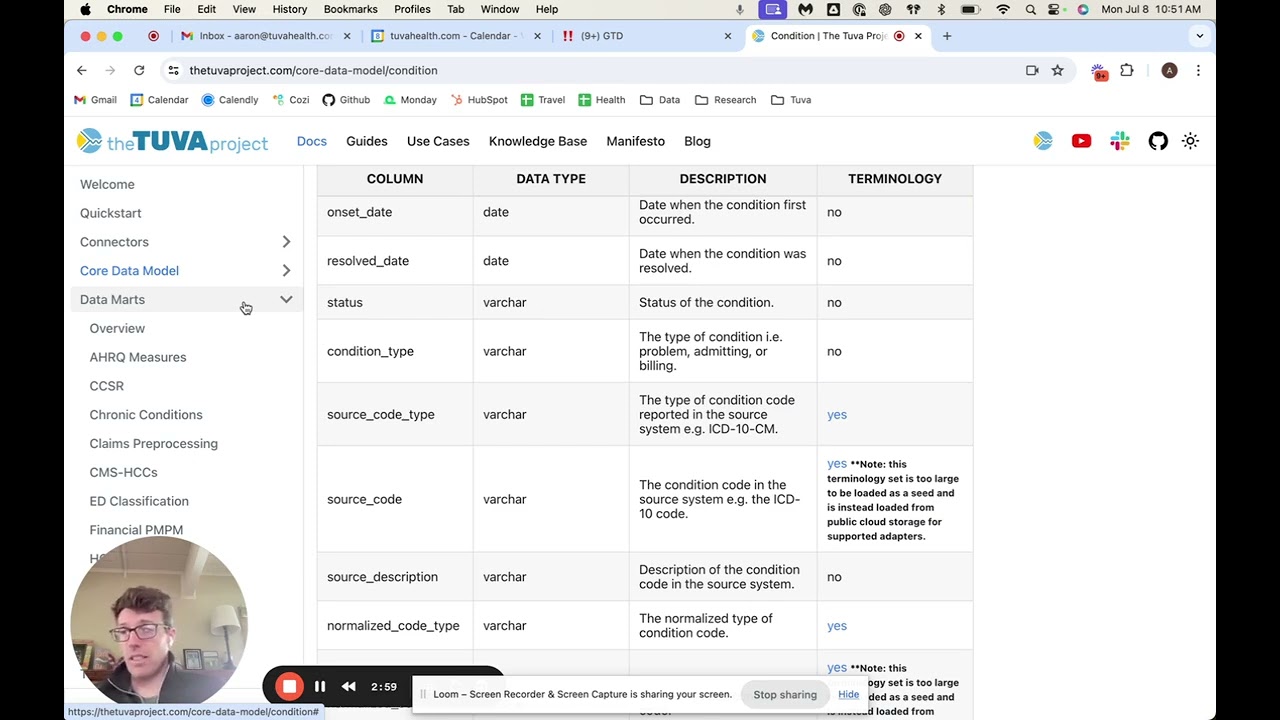Open the Chrome File menu

coord(172,9)
